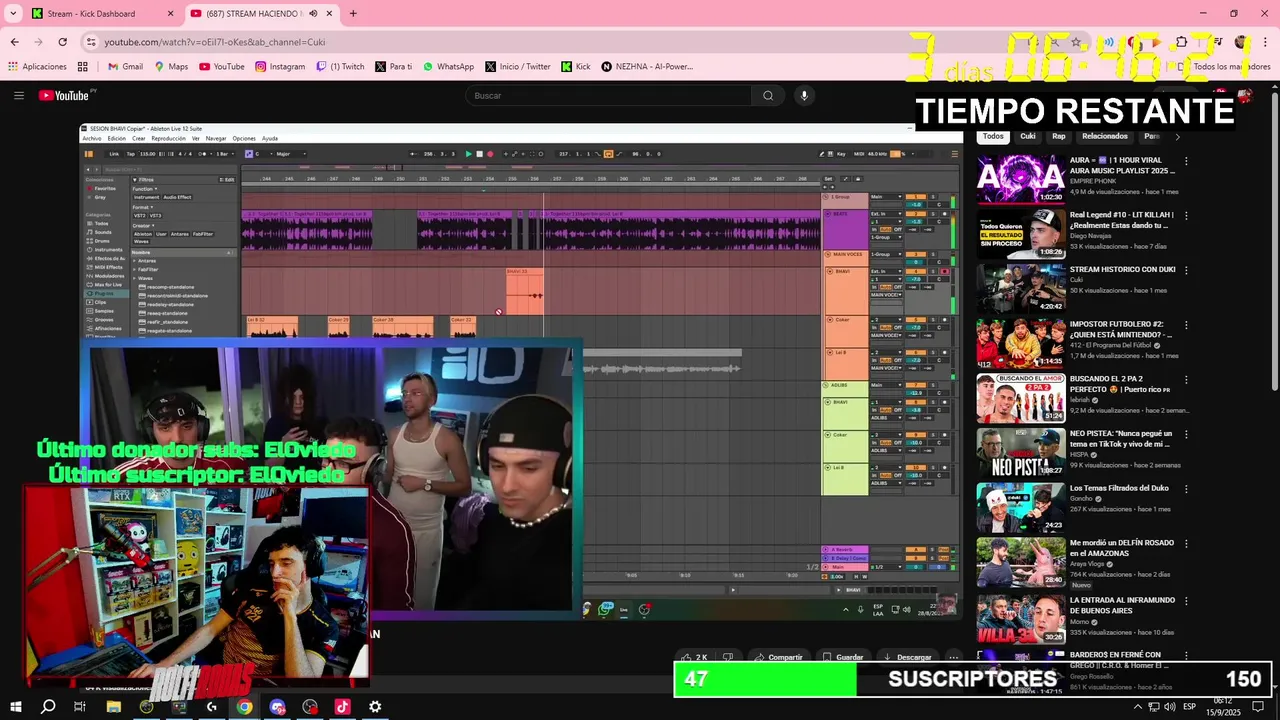Open Ableton's Opciones menu
The image size is (1280, 720).
click(244, 138)
